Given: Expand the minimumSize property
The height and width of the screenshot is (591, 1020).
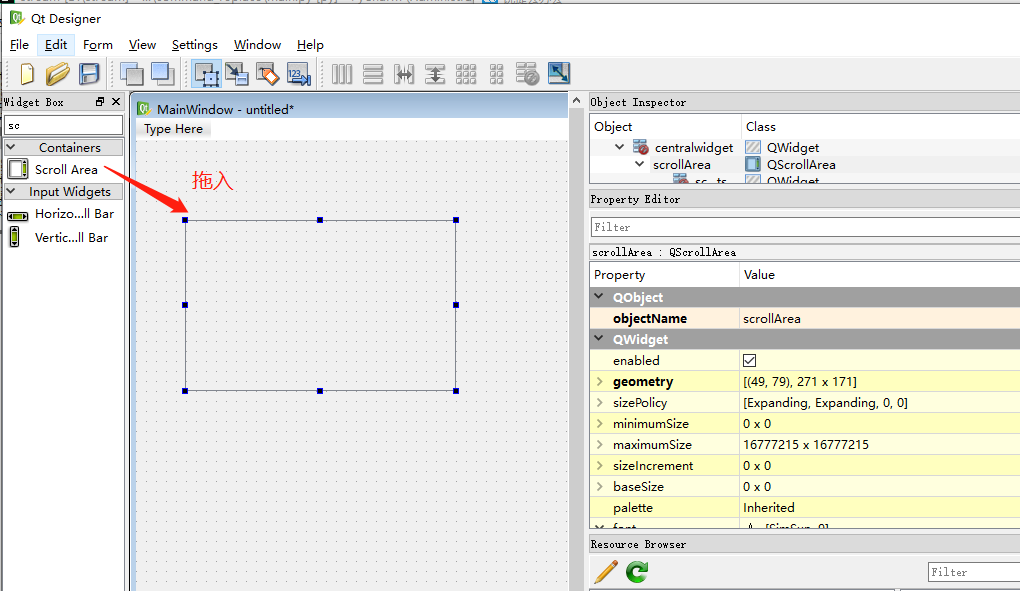Looking at the screenshot, I should (x=600, y=423).
